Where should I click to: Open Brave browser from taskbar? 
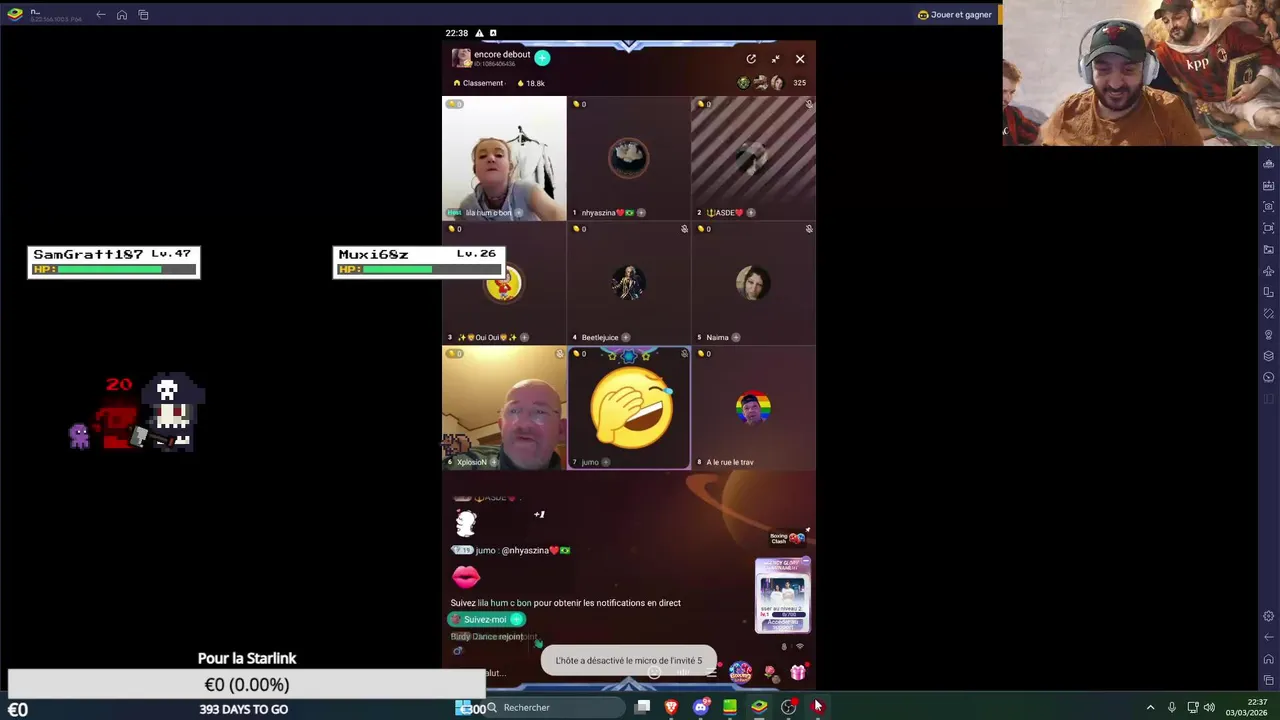coord(671,707)
